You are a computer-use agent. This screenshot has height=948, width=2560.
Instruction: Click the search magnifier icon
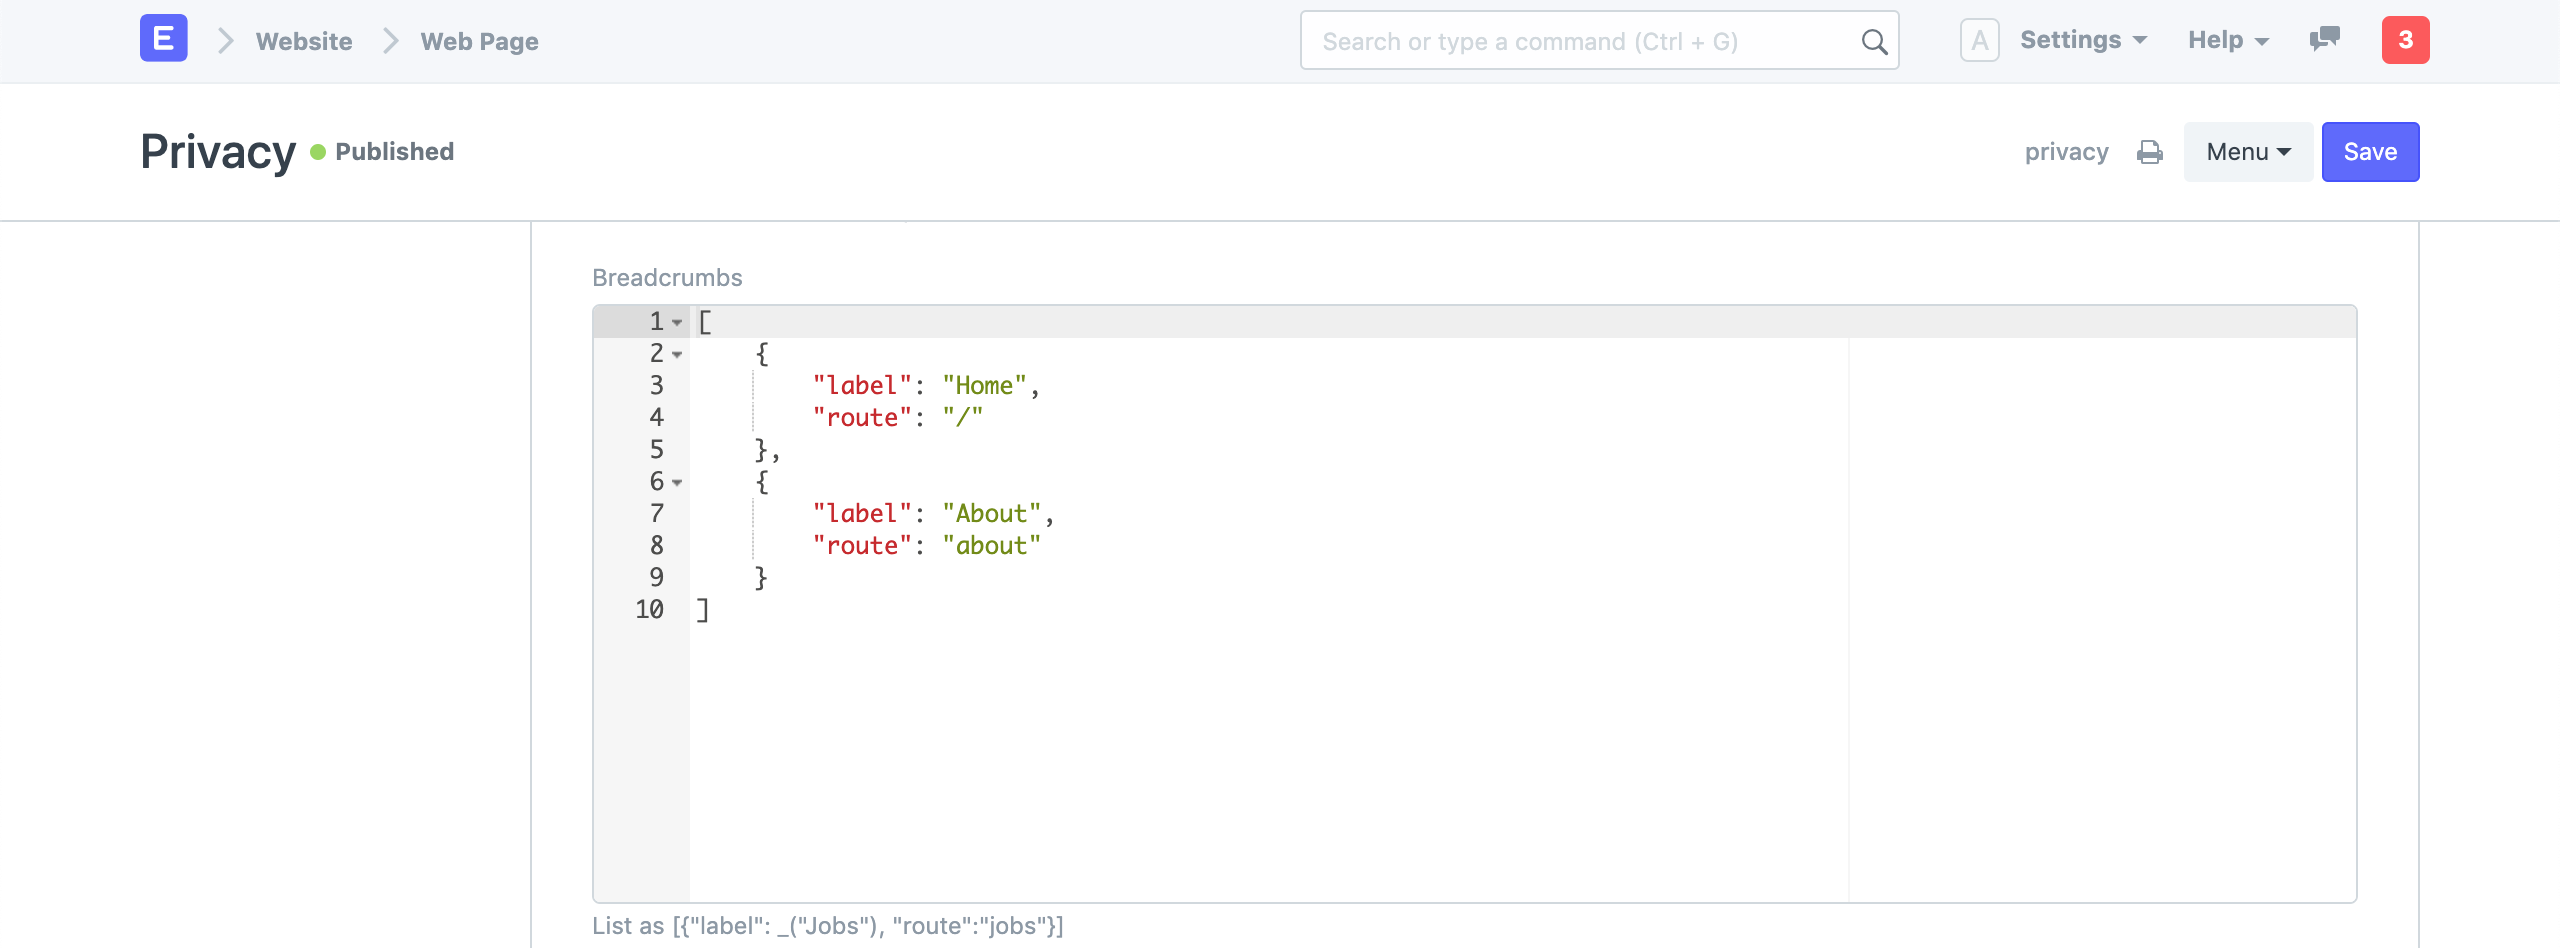click(1873, 41)
